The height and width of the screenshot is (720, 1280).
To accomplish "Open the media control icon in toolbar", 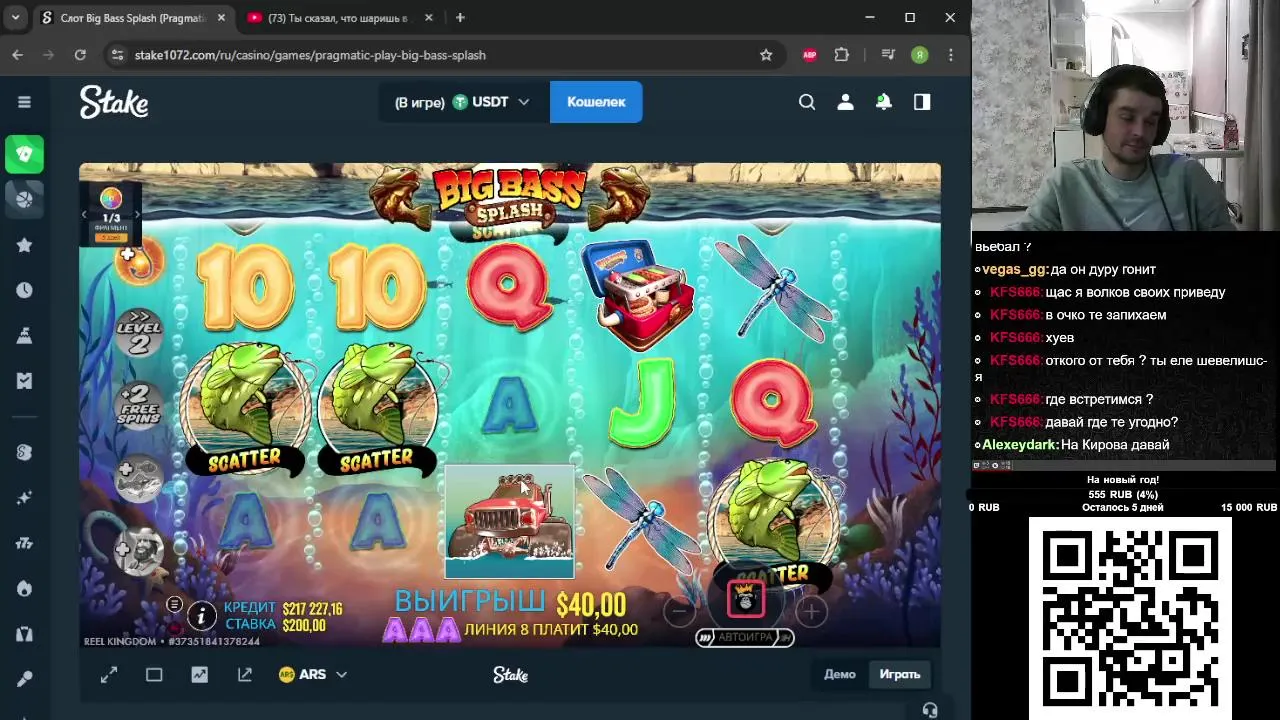I will pyautogui.click(x=887, y=55).
